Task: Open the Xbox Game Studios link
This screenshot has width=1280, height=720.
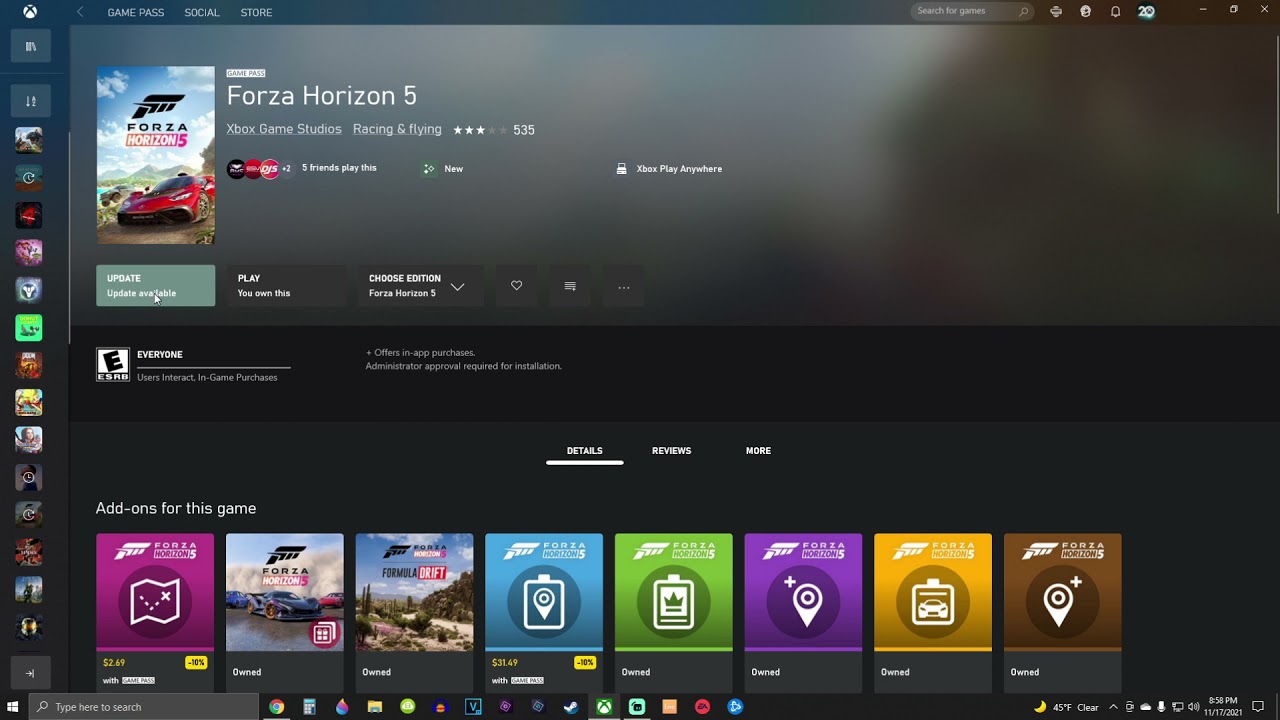Action: 284,129
